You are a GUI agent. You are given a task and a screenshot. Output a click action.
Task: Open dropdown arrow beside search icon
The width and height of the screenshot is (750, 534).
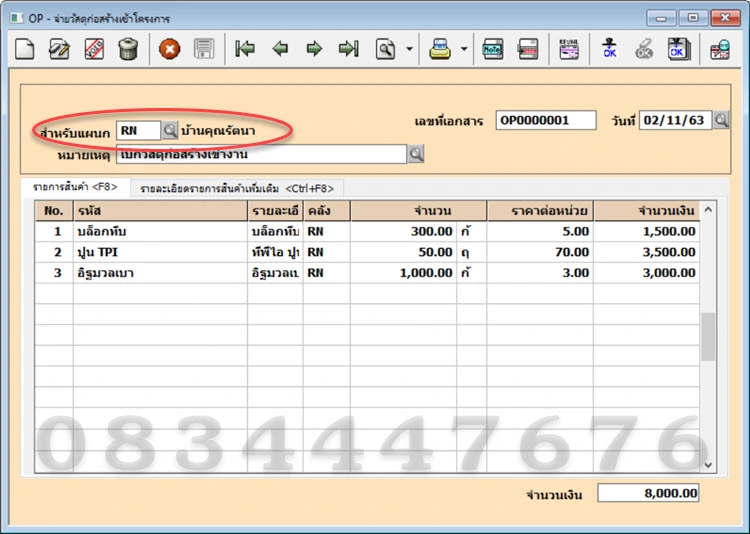click(409, 49)
